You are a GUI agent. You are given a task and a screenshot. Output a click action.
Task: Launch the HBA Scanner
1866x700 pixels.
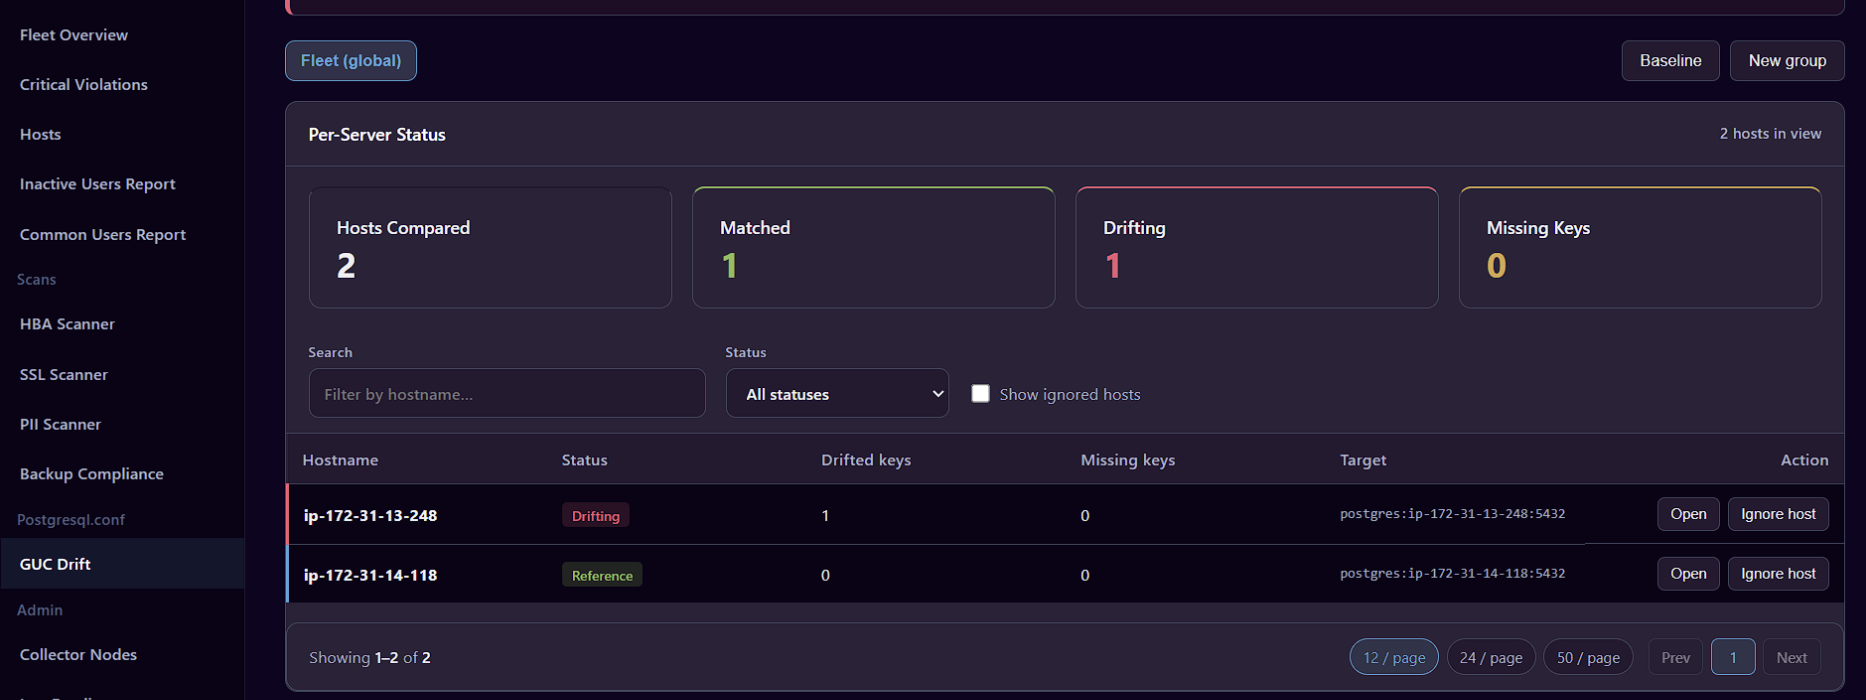pyautogui.click(x=67, y=324)
